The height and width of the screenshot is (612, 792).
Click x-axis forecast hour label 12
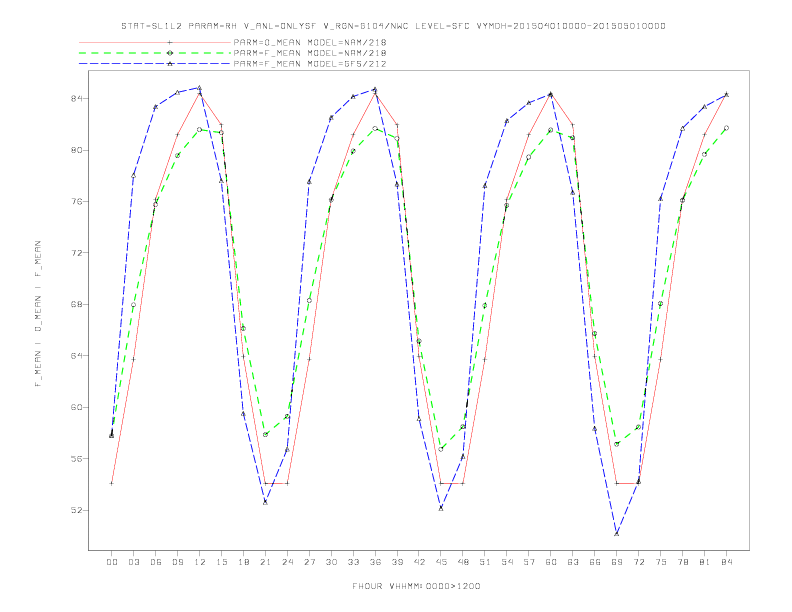pyautogui.click(x=200, y=562)
